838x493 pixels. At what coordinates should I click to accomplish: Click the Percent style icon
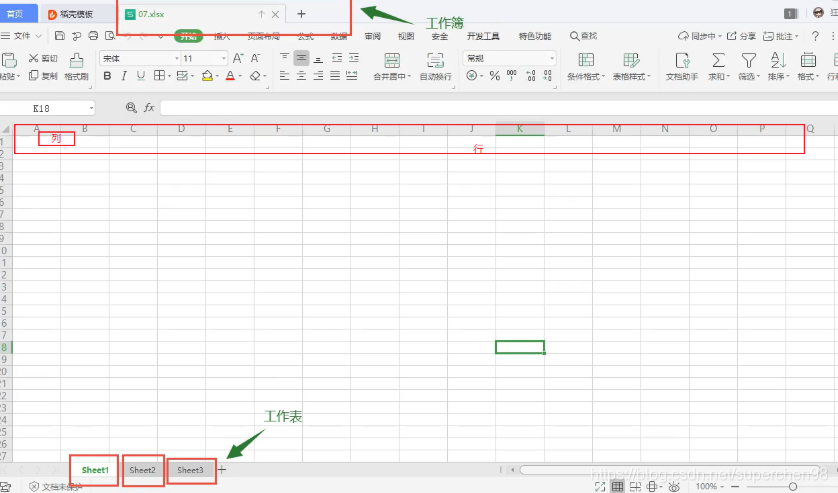point(495,76)
